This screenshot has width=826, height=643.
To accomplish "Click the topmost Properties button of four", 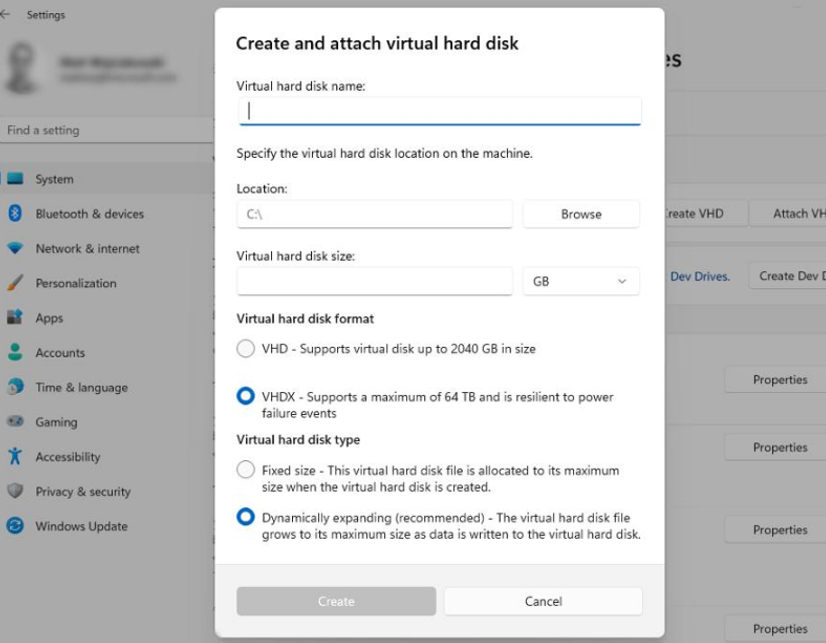I will pyautogui.click(x=775, y=380).
